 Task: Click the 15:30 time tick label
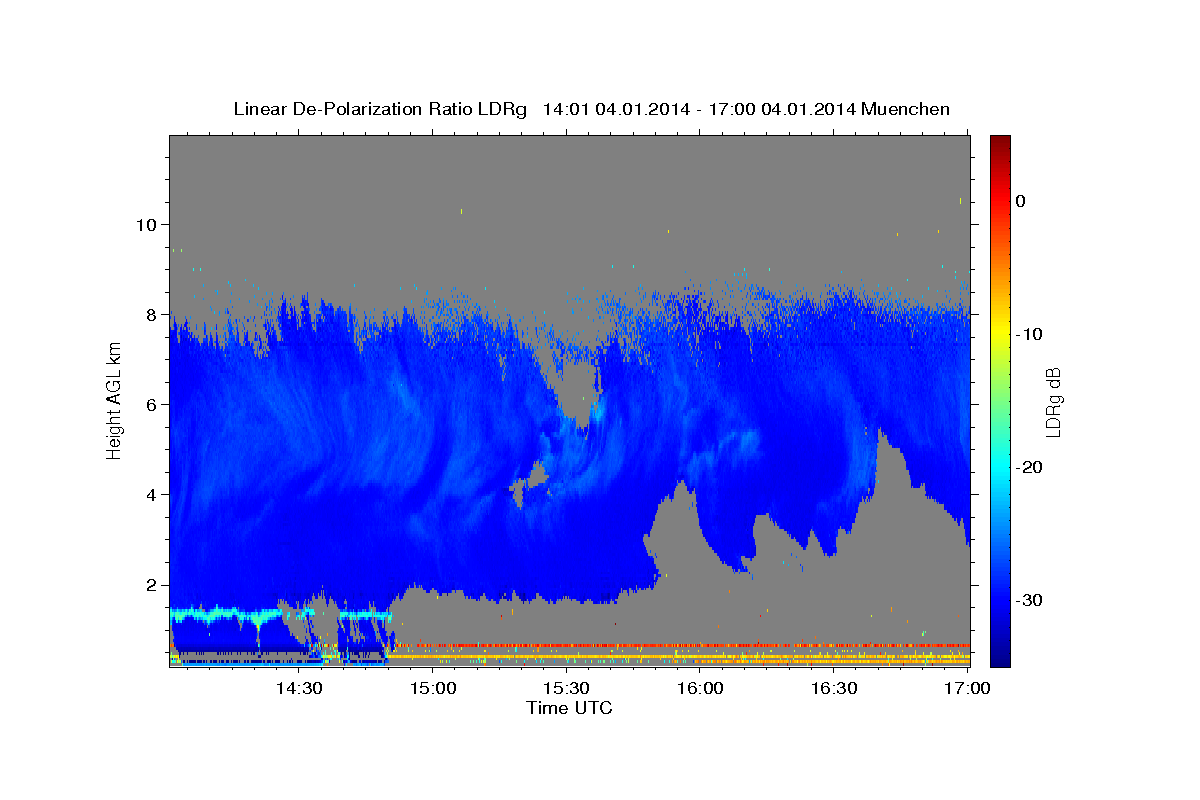click(x=567, y=688)
